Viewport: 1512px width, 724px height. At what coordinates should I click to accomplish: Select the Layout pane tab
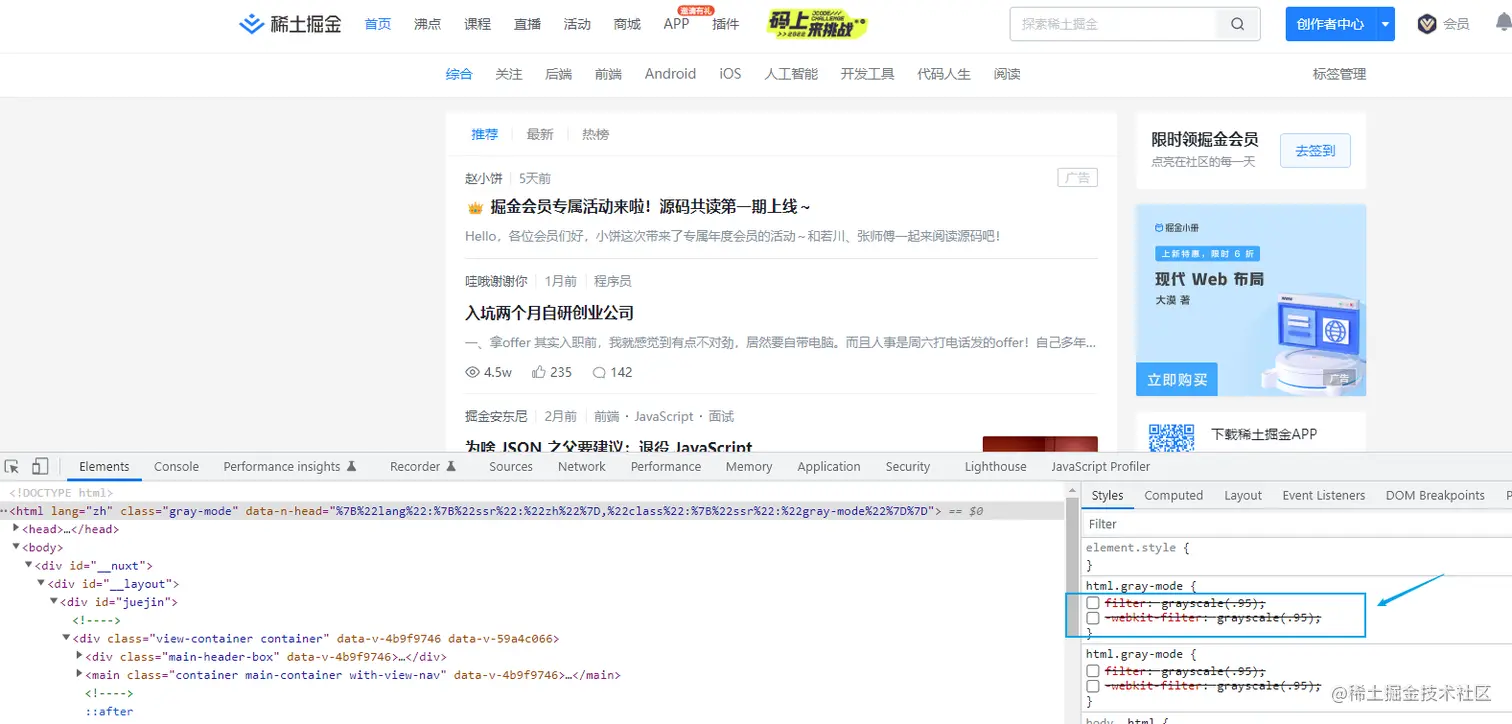(x=1243, y=496)
